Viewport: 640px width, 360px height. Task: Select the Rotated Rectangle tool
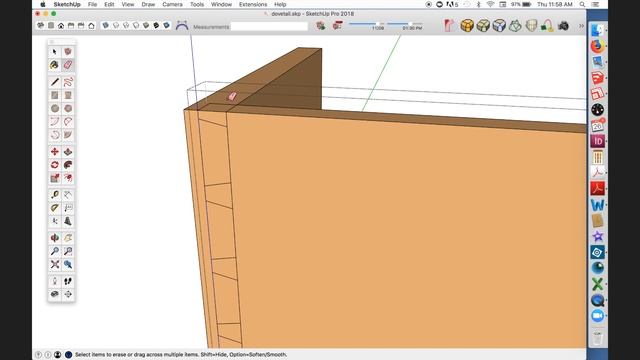click(68, 95)
